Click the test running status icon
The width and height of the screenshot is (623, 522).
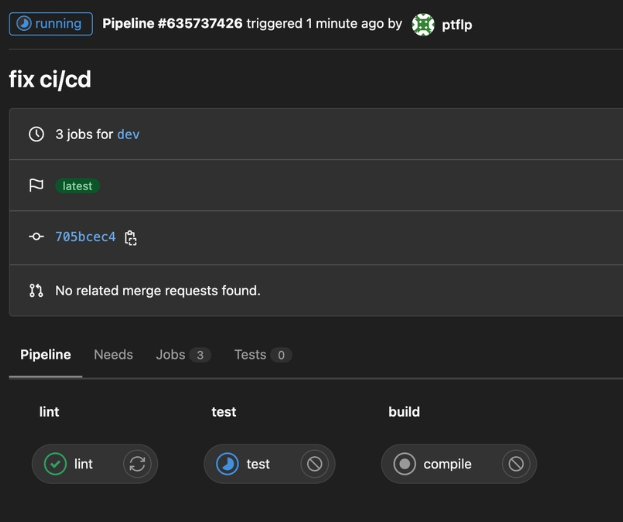tap(228, 464)
